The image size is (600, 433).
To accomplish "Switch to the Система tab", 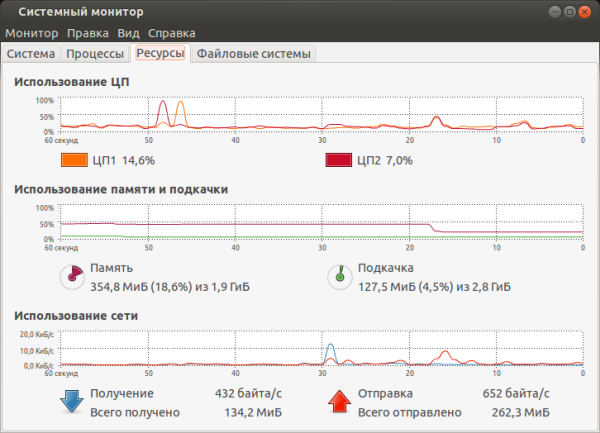I will coord(31,54).
